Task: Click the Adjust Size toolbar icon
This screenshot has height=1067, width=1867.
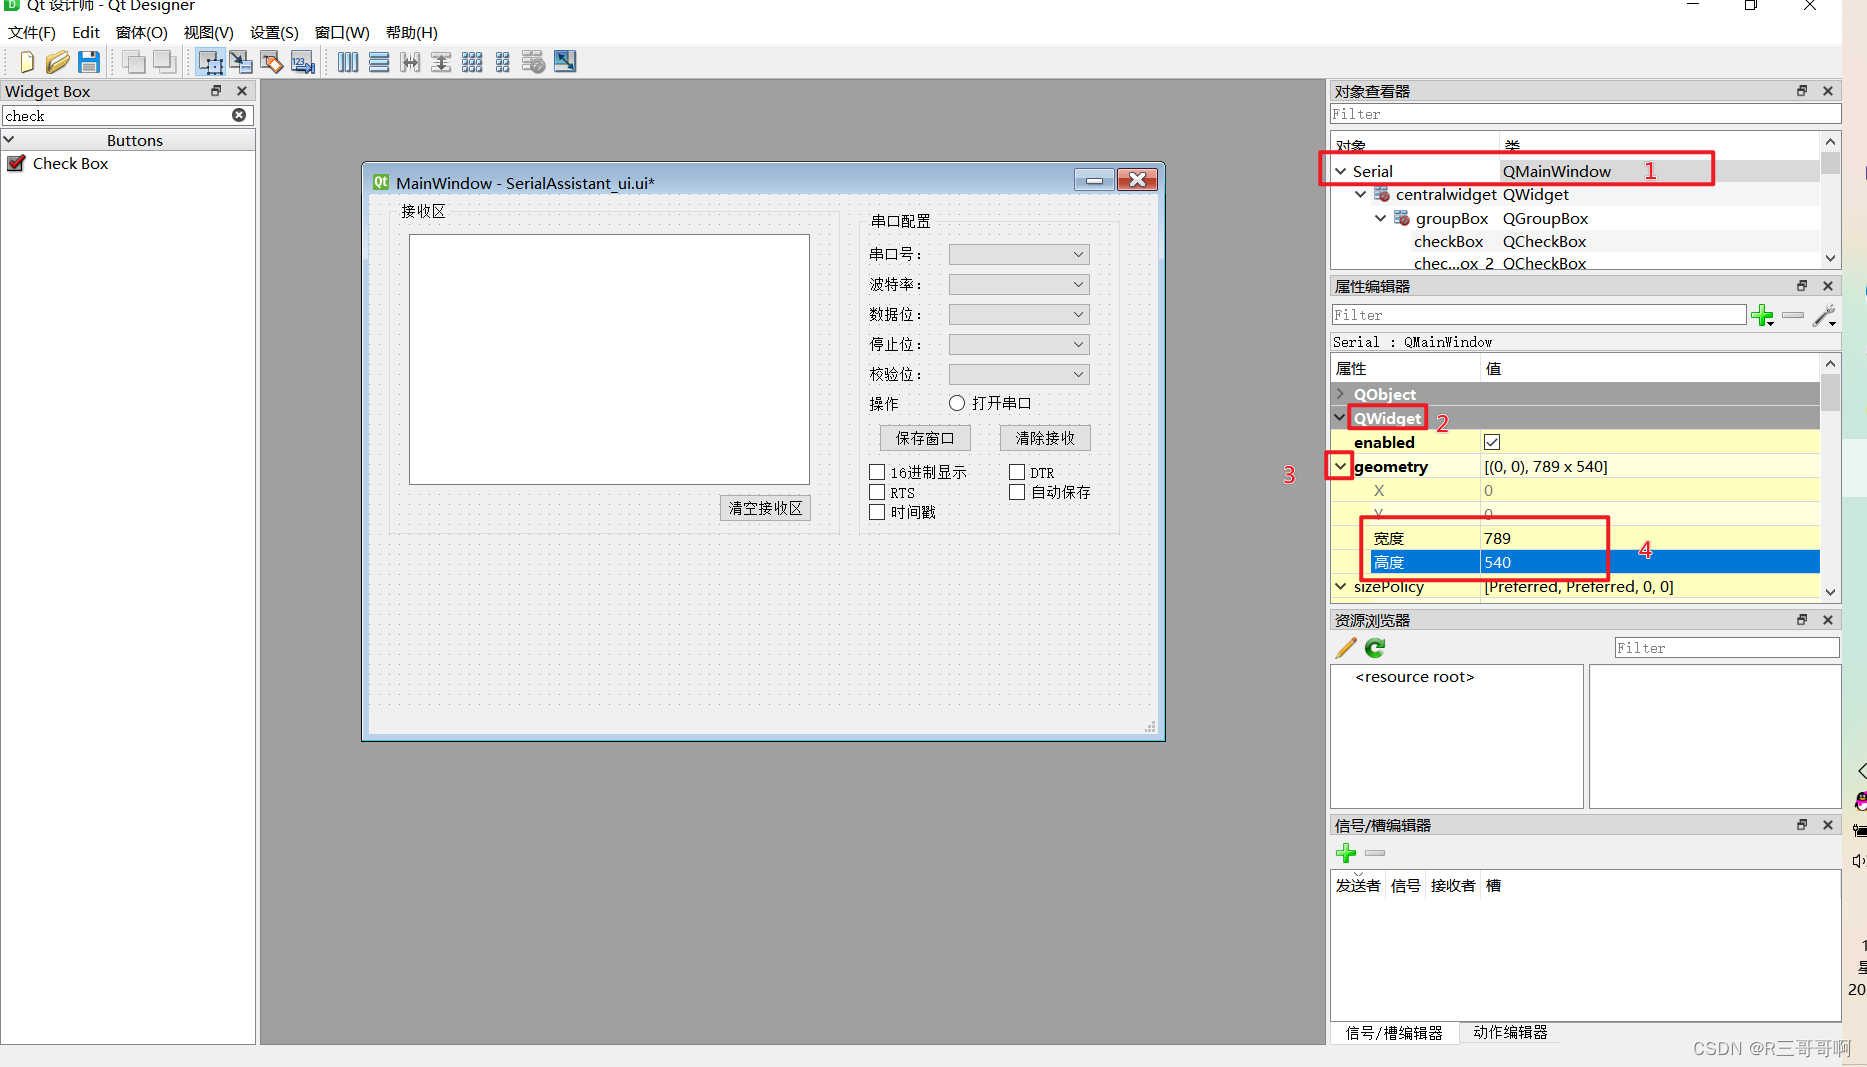Action: (565, 62)
